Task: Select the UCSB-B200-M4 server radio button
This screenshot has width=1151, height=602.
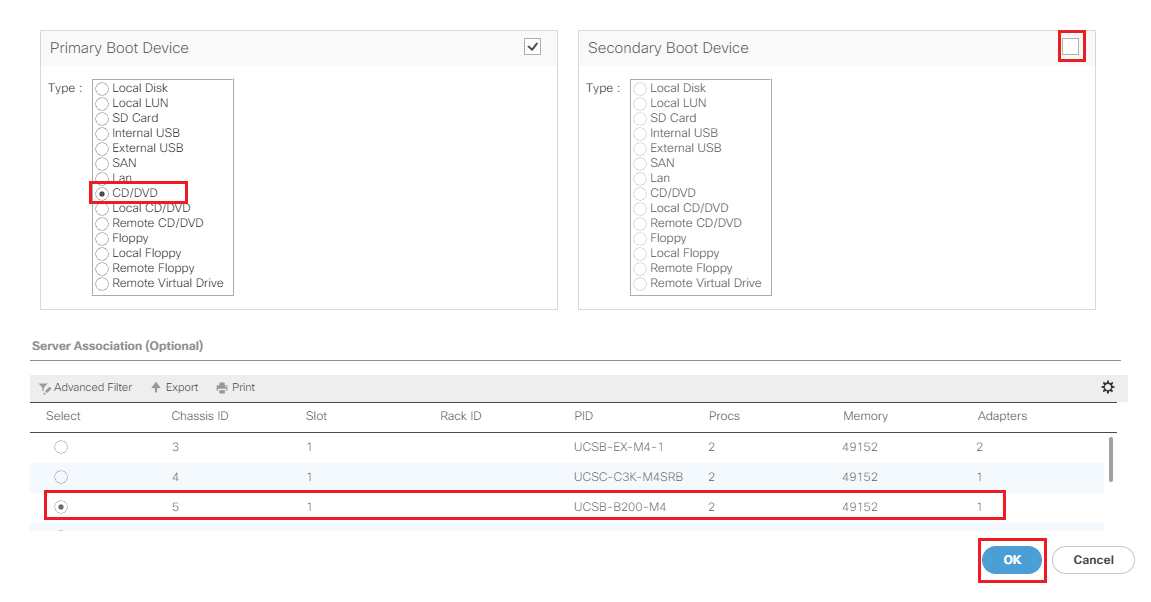Action: click(61, 507)
